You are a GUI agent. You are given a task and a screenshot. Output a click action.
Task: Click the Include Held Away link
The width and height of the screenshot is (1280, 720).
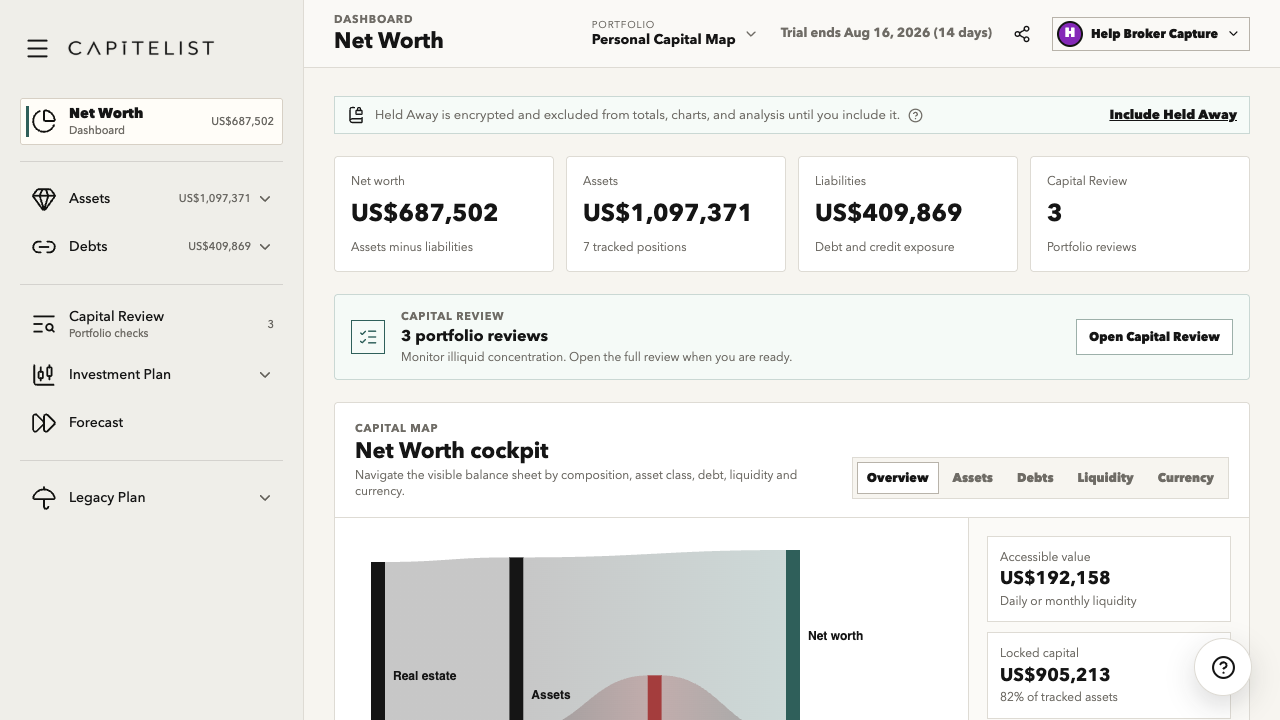coord(1173,115)
